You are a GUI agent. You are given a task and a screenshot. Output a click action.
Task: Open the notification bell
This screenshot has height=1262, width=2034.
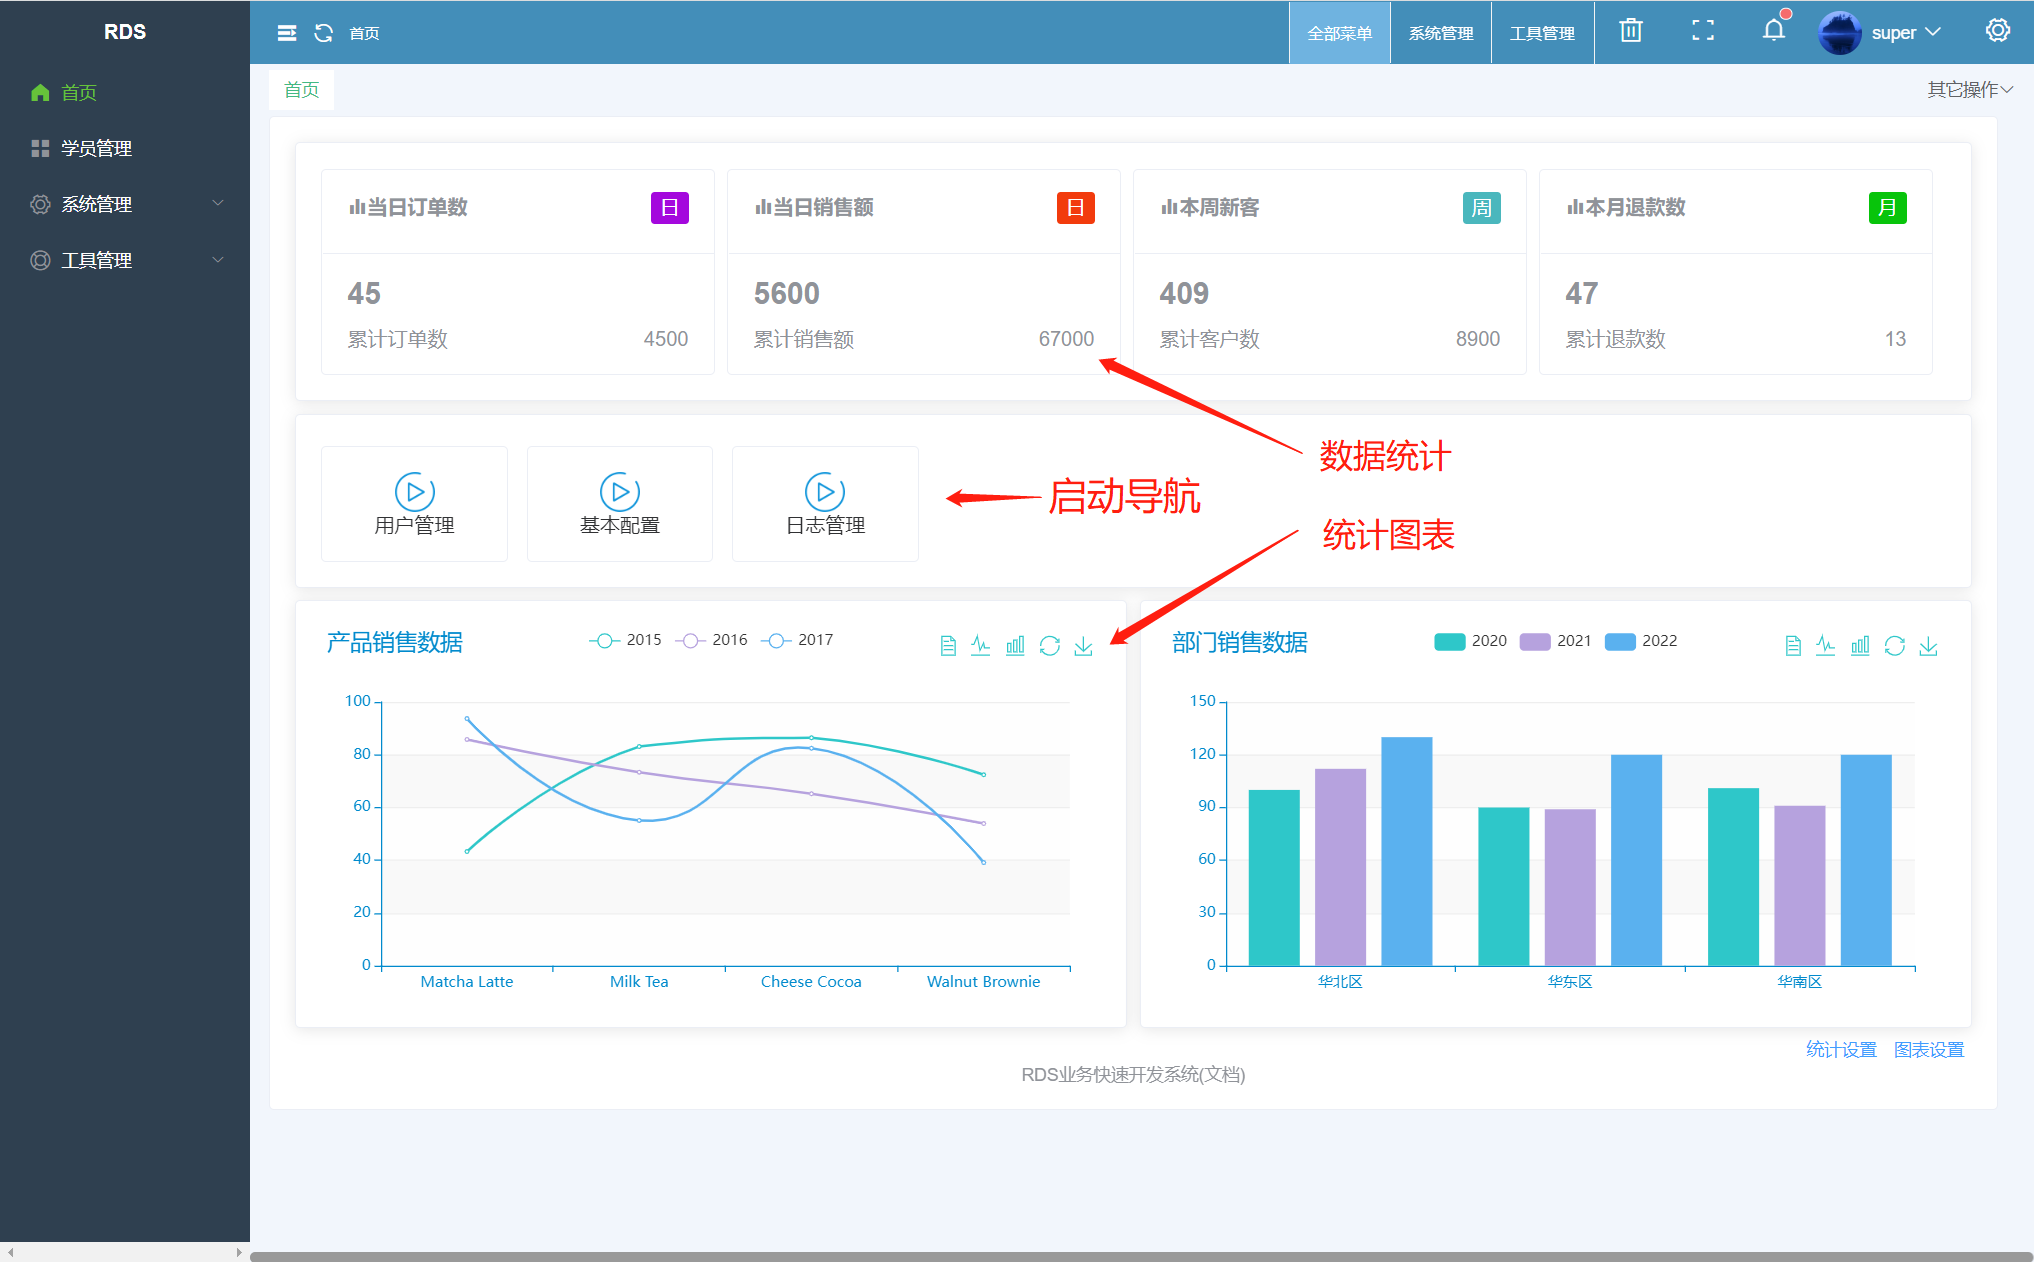click(1773, 31)
